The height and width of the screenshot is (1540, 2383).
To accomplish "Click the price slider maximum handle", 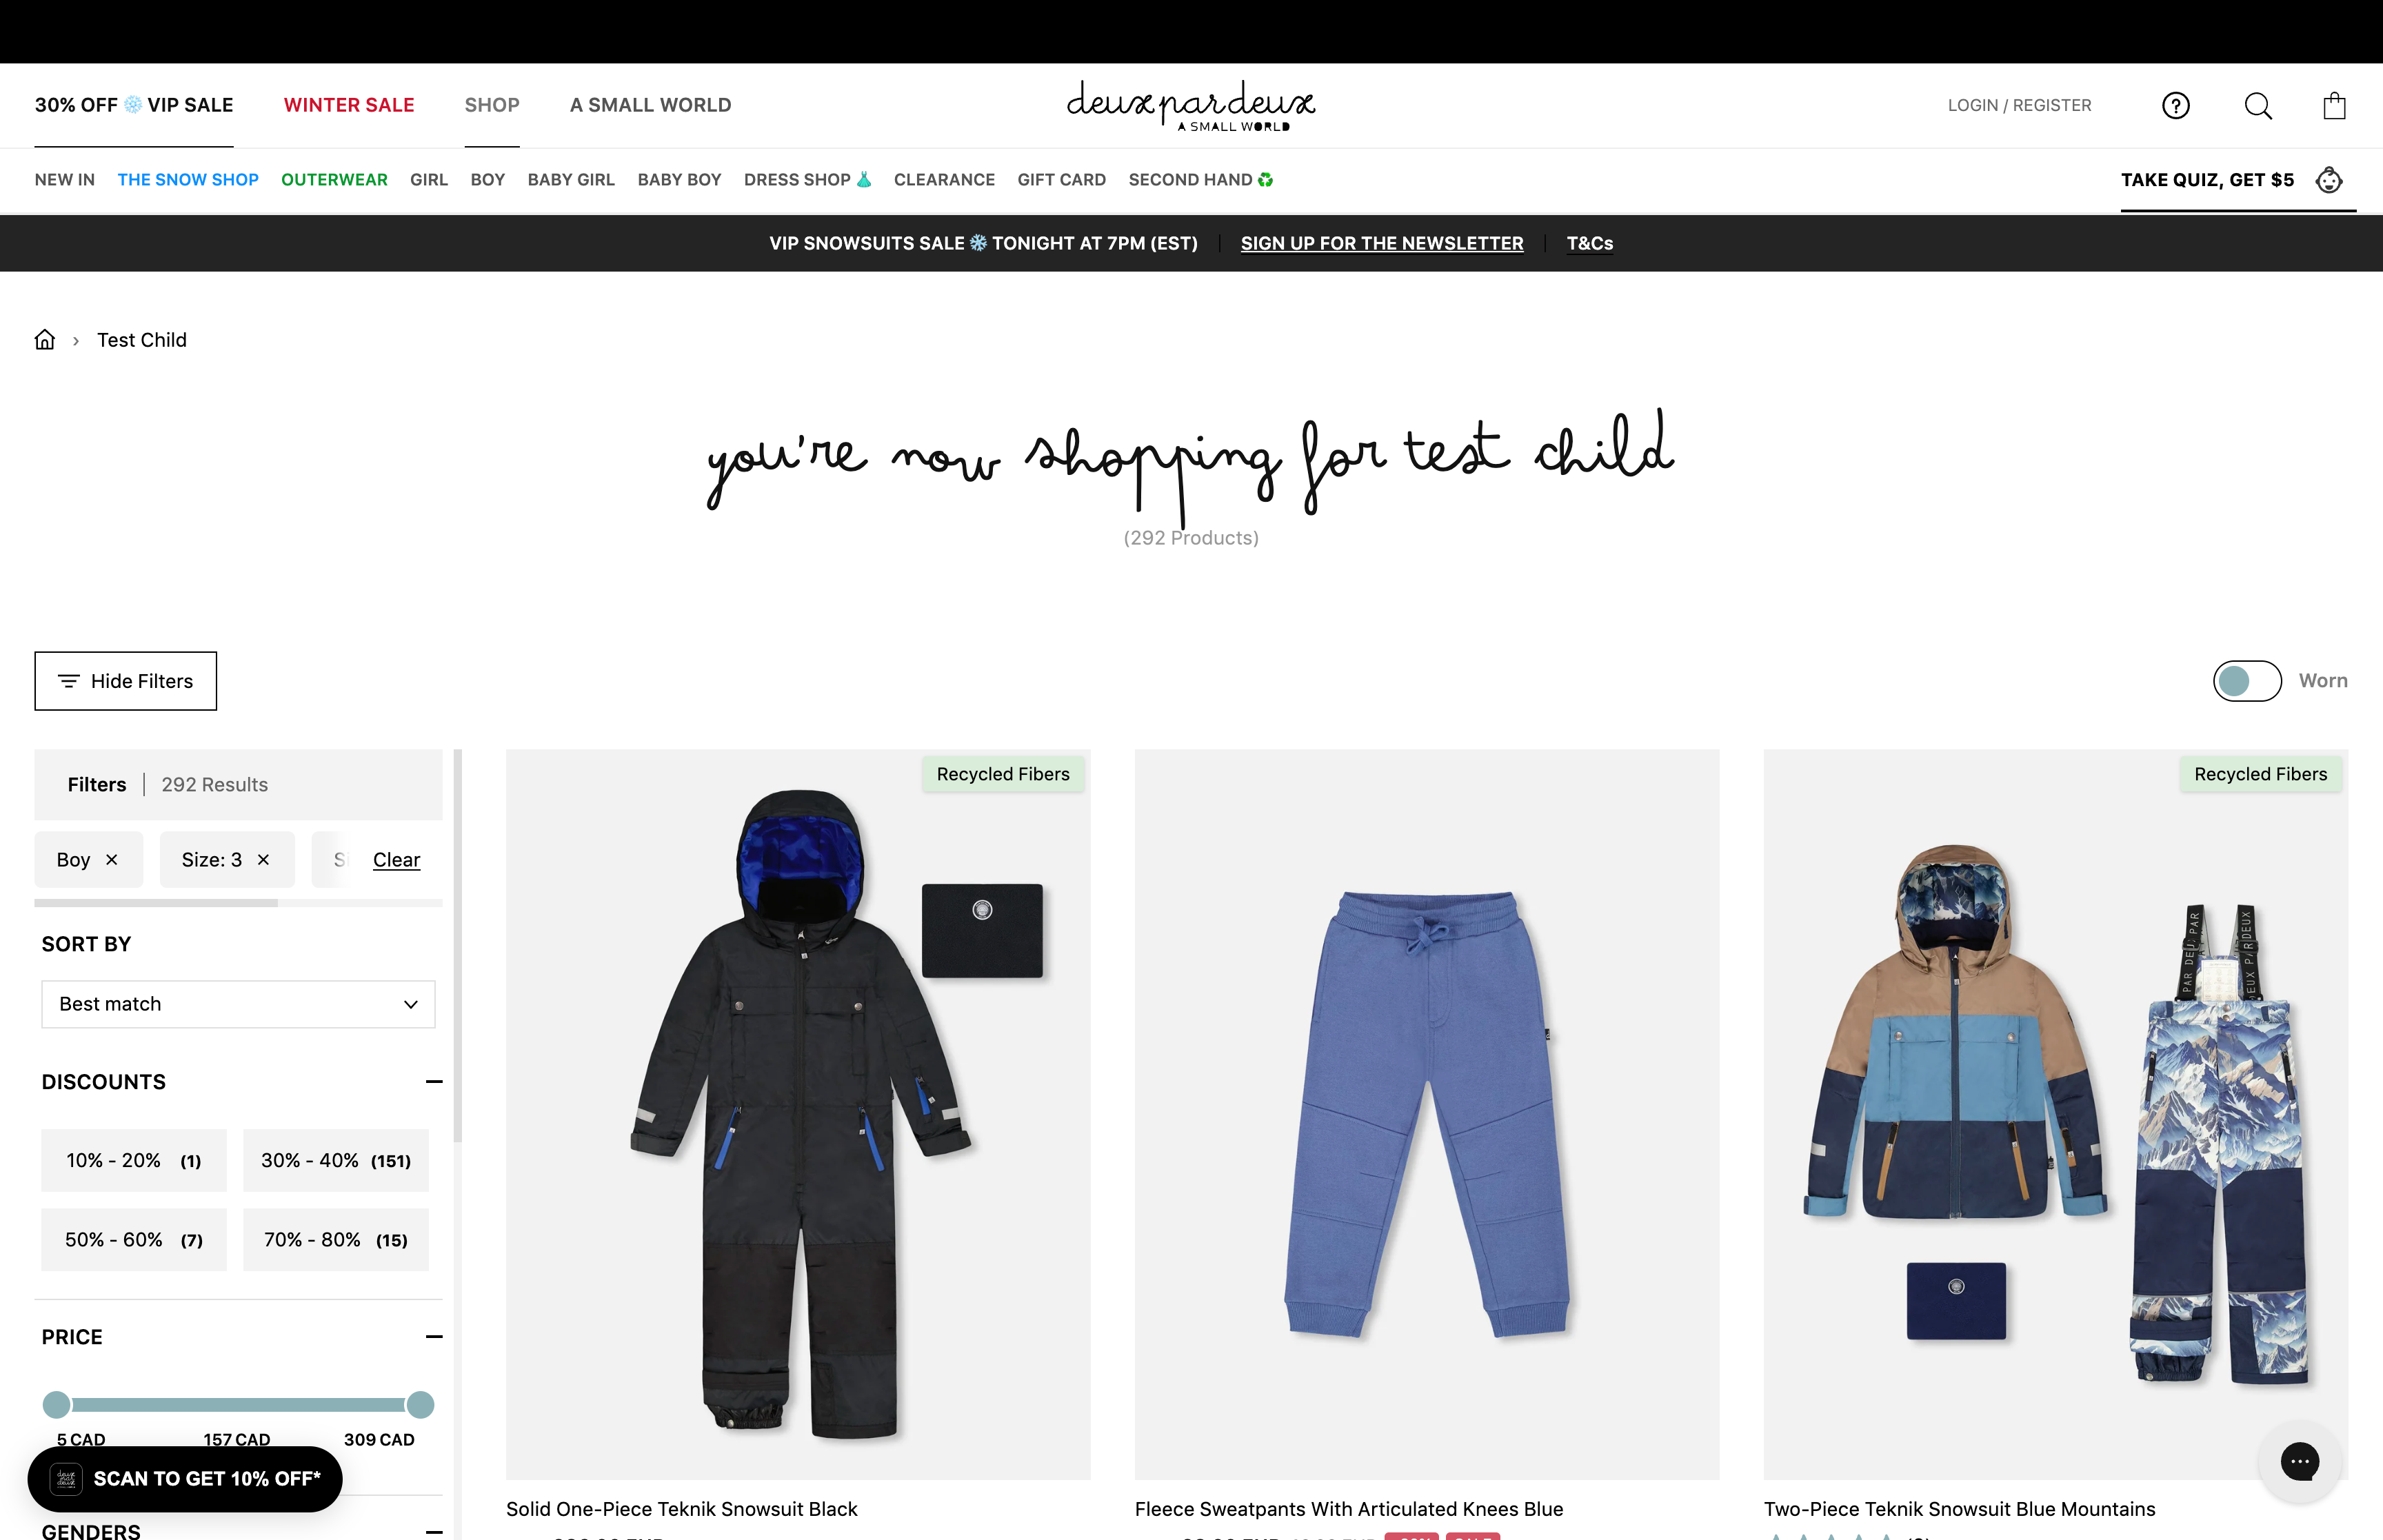I will (420, 1405).
